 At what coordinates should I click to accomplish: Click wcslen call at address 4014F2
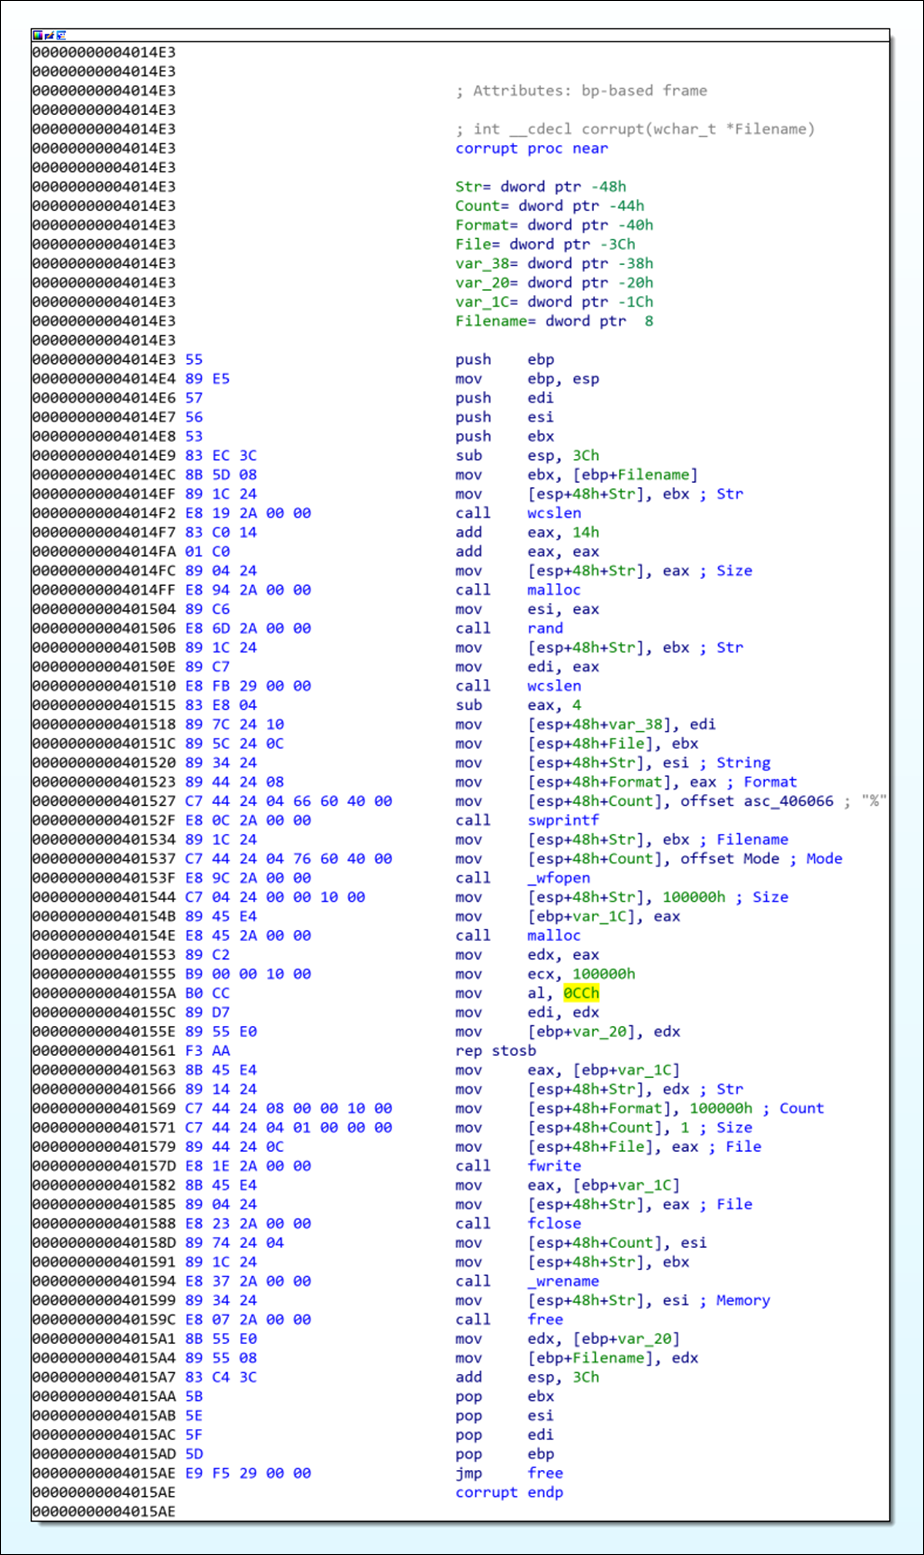(x=518, y=513)
